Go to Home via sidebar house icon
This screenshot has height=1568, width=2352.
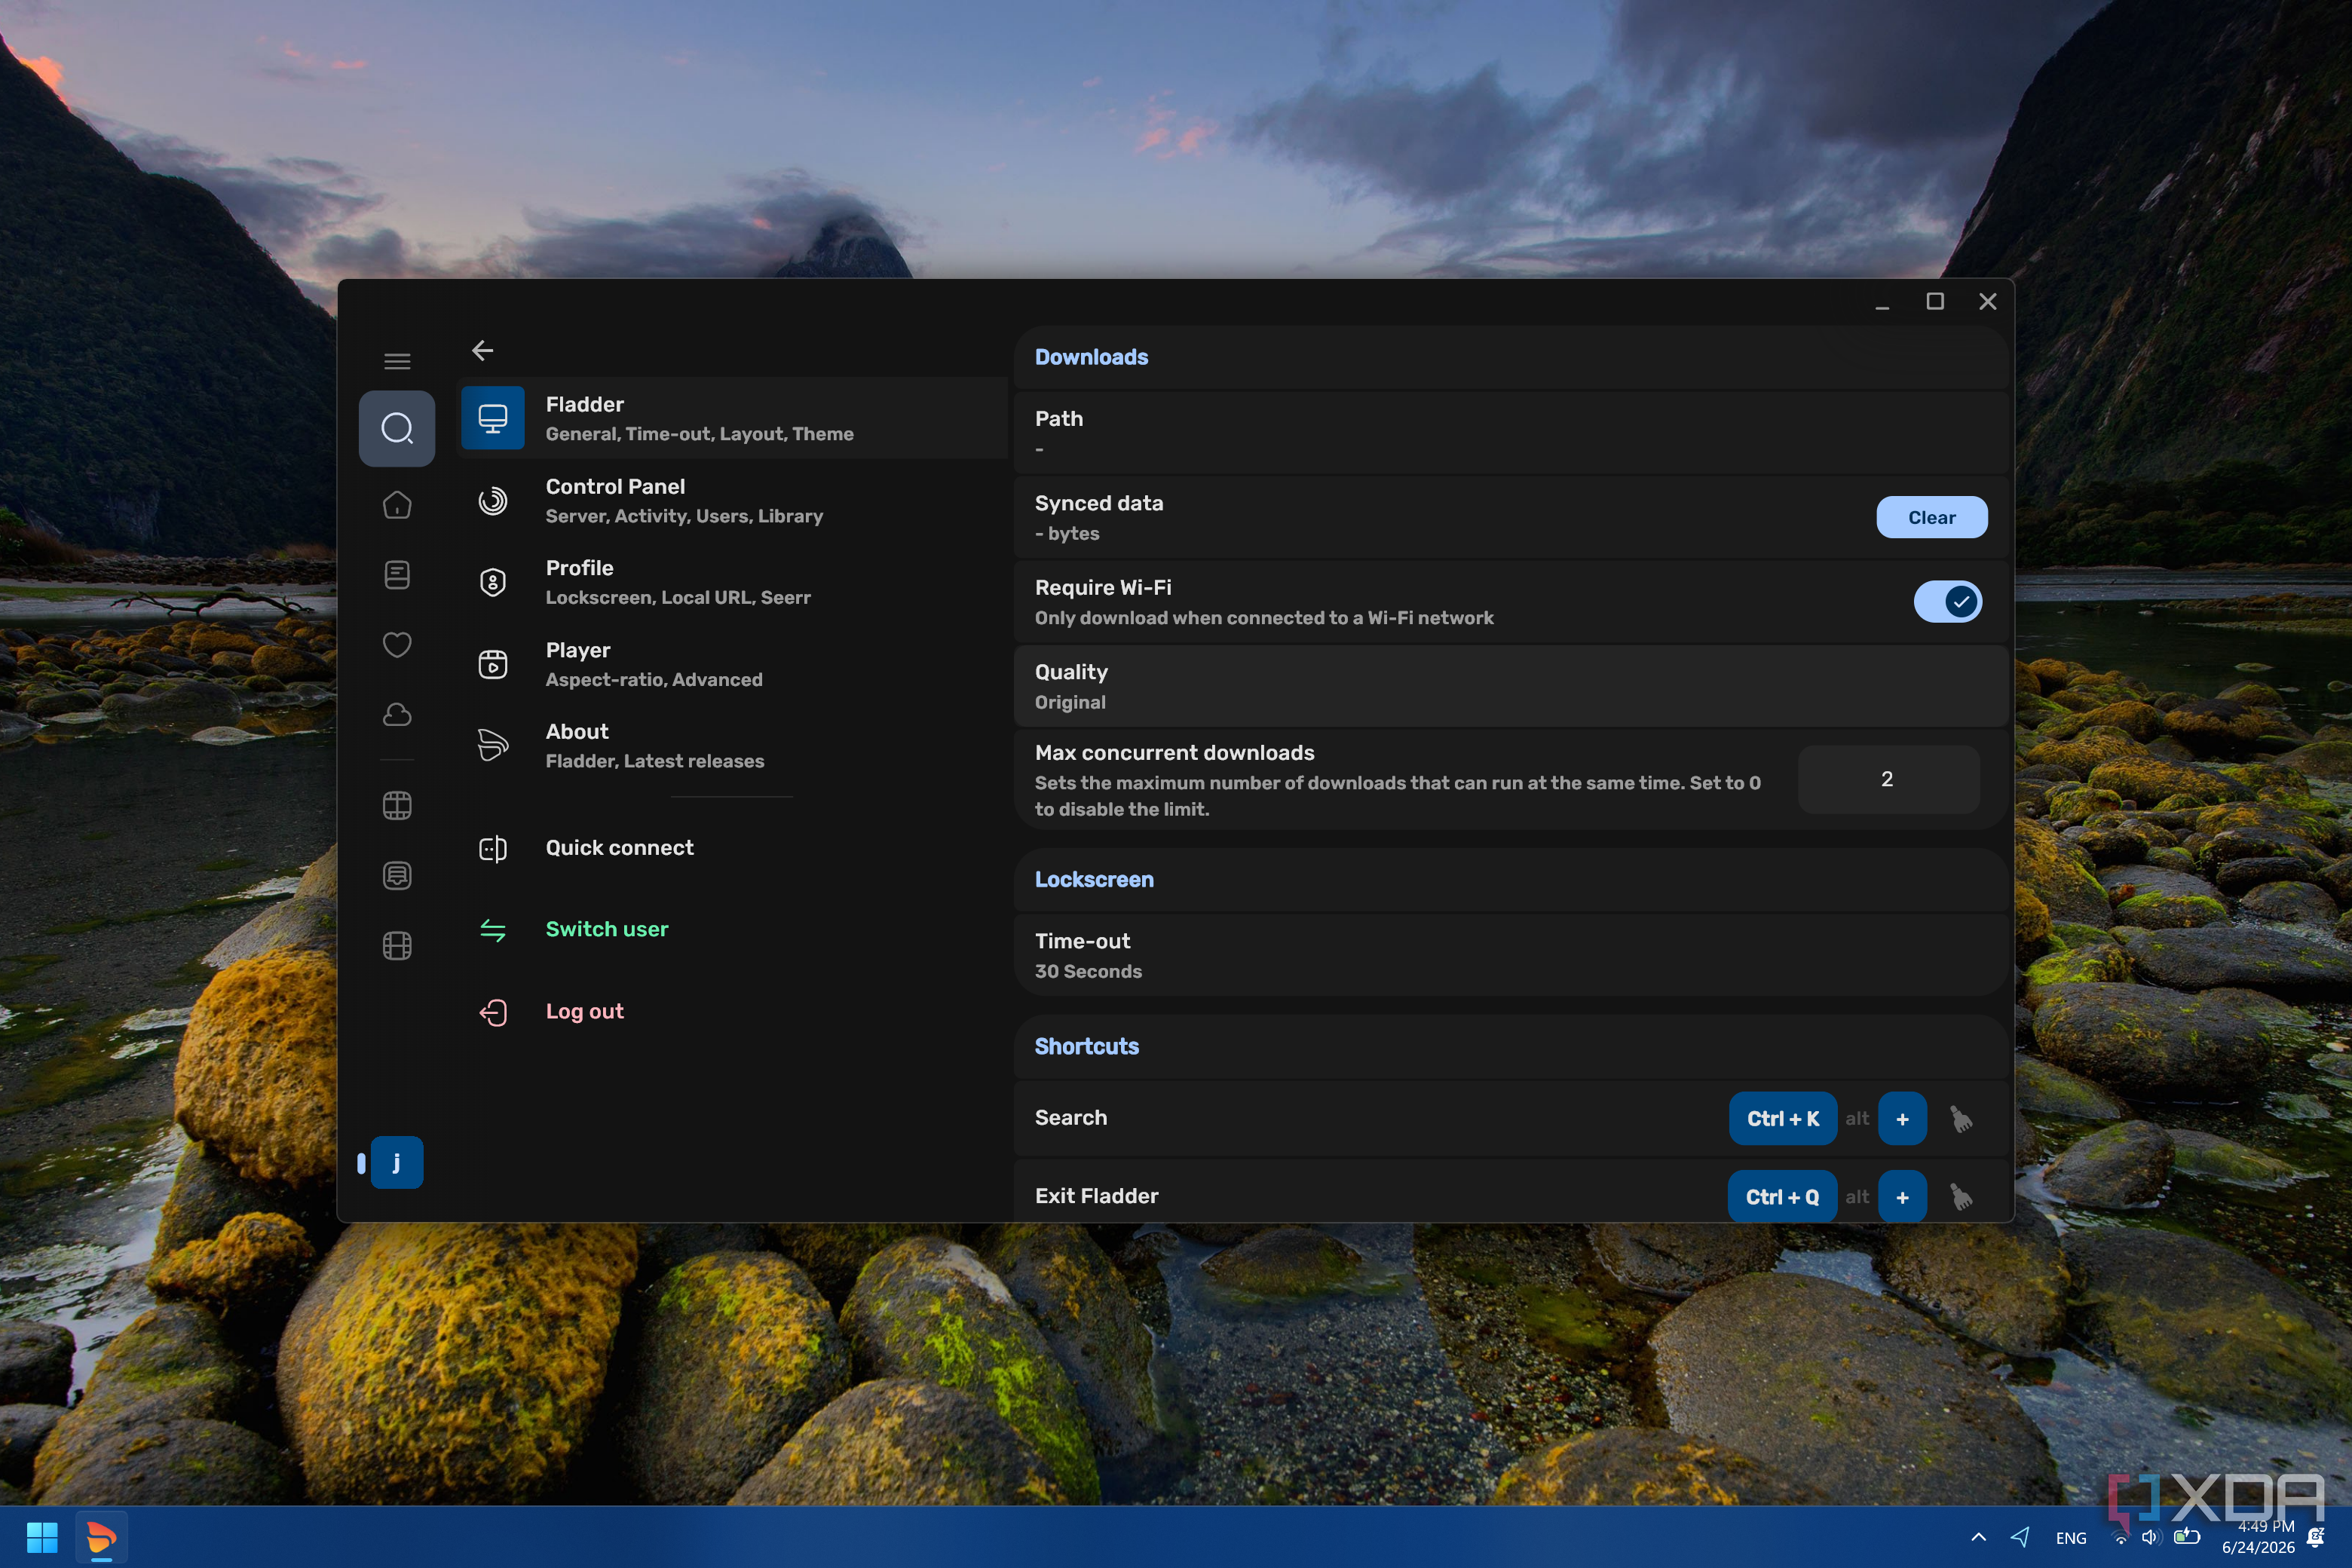[x=397, y=505]
